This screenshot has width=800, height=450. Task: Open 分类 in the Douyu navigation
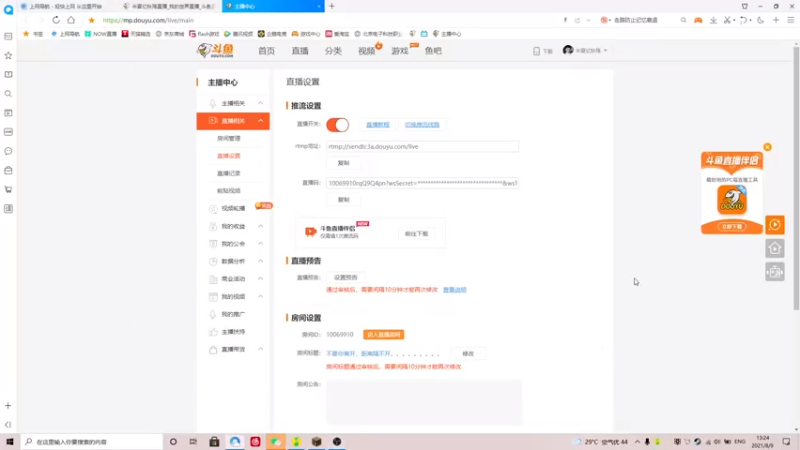333,51
